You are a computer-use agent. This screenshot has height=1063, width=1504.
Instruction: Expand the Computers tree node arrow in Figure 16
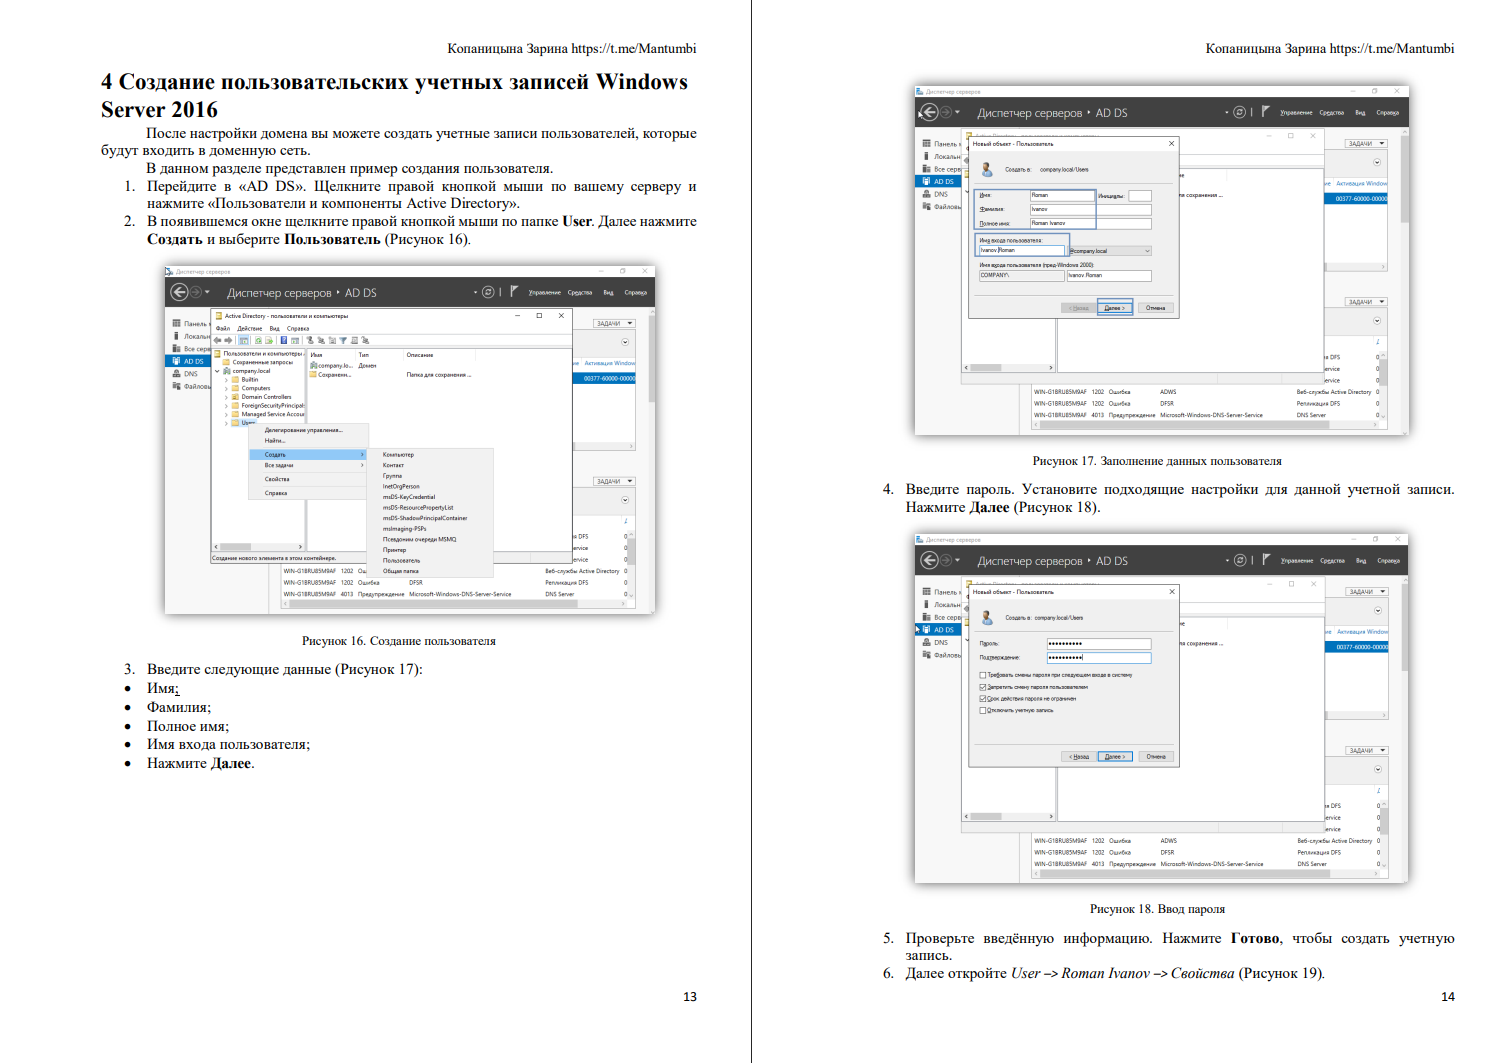coord(227,388)
